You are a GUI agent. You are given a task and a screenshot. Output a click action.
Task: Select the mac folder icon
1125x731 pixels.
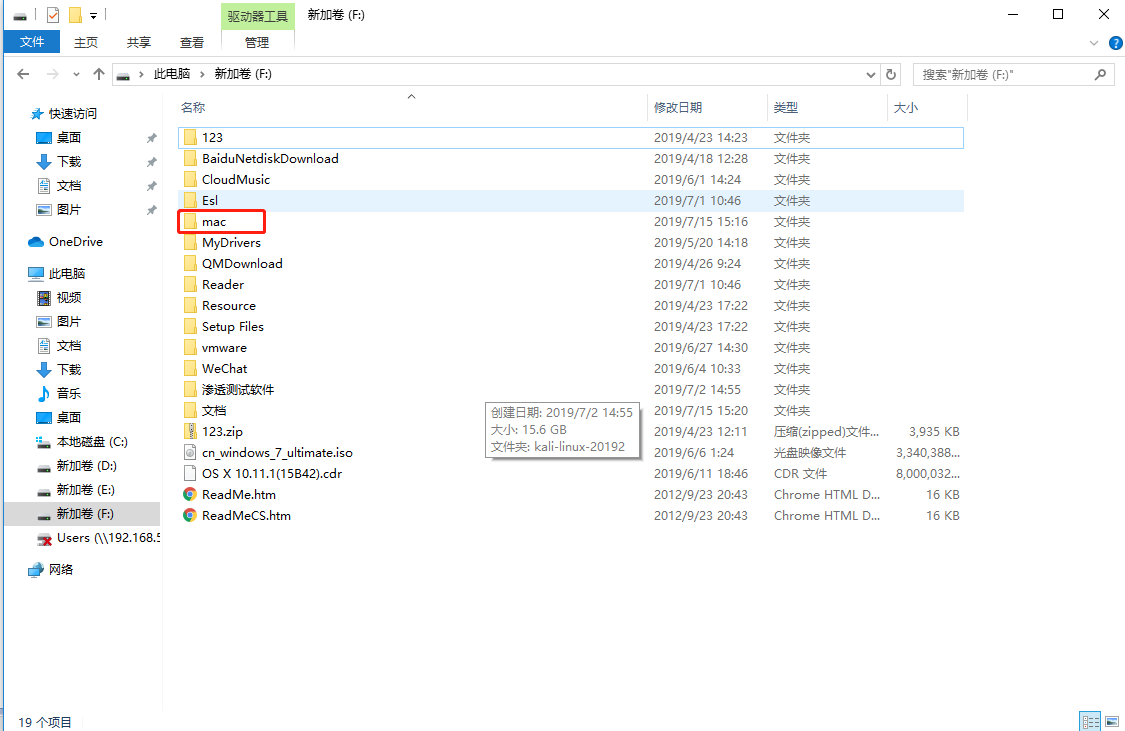point(190,222)
